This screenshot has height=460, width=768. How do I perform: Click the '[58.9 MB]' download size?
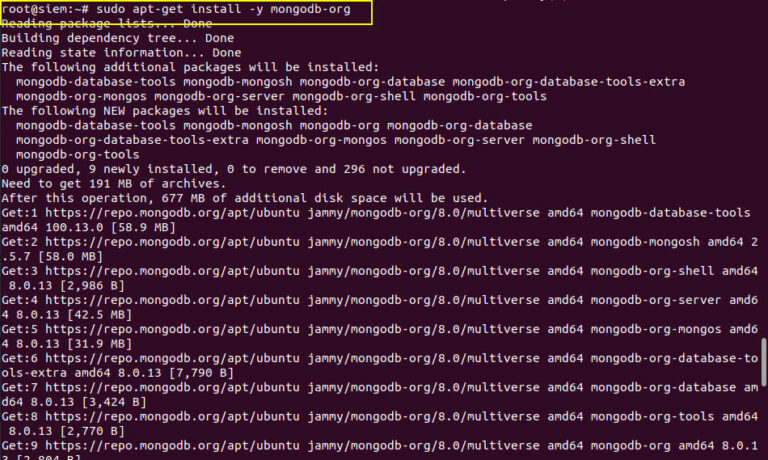pyautogui.click(x=143, y=227)
